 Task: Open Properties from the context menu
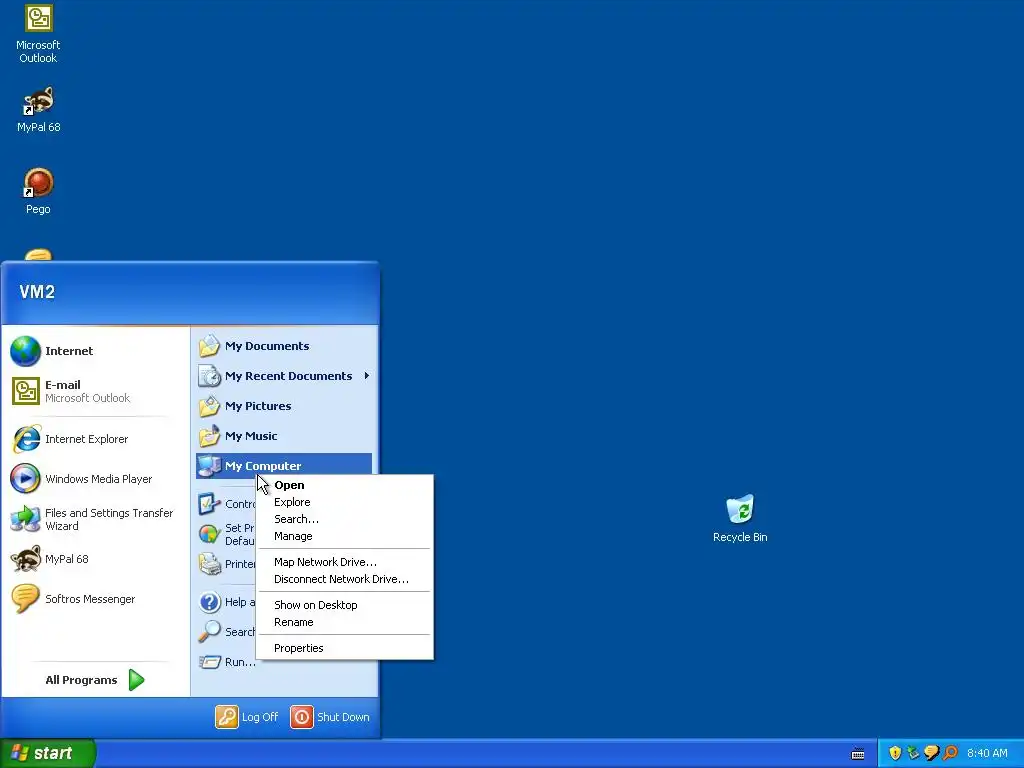pyautogui.click(x=344, y=648)
